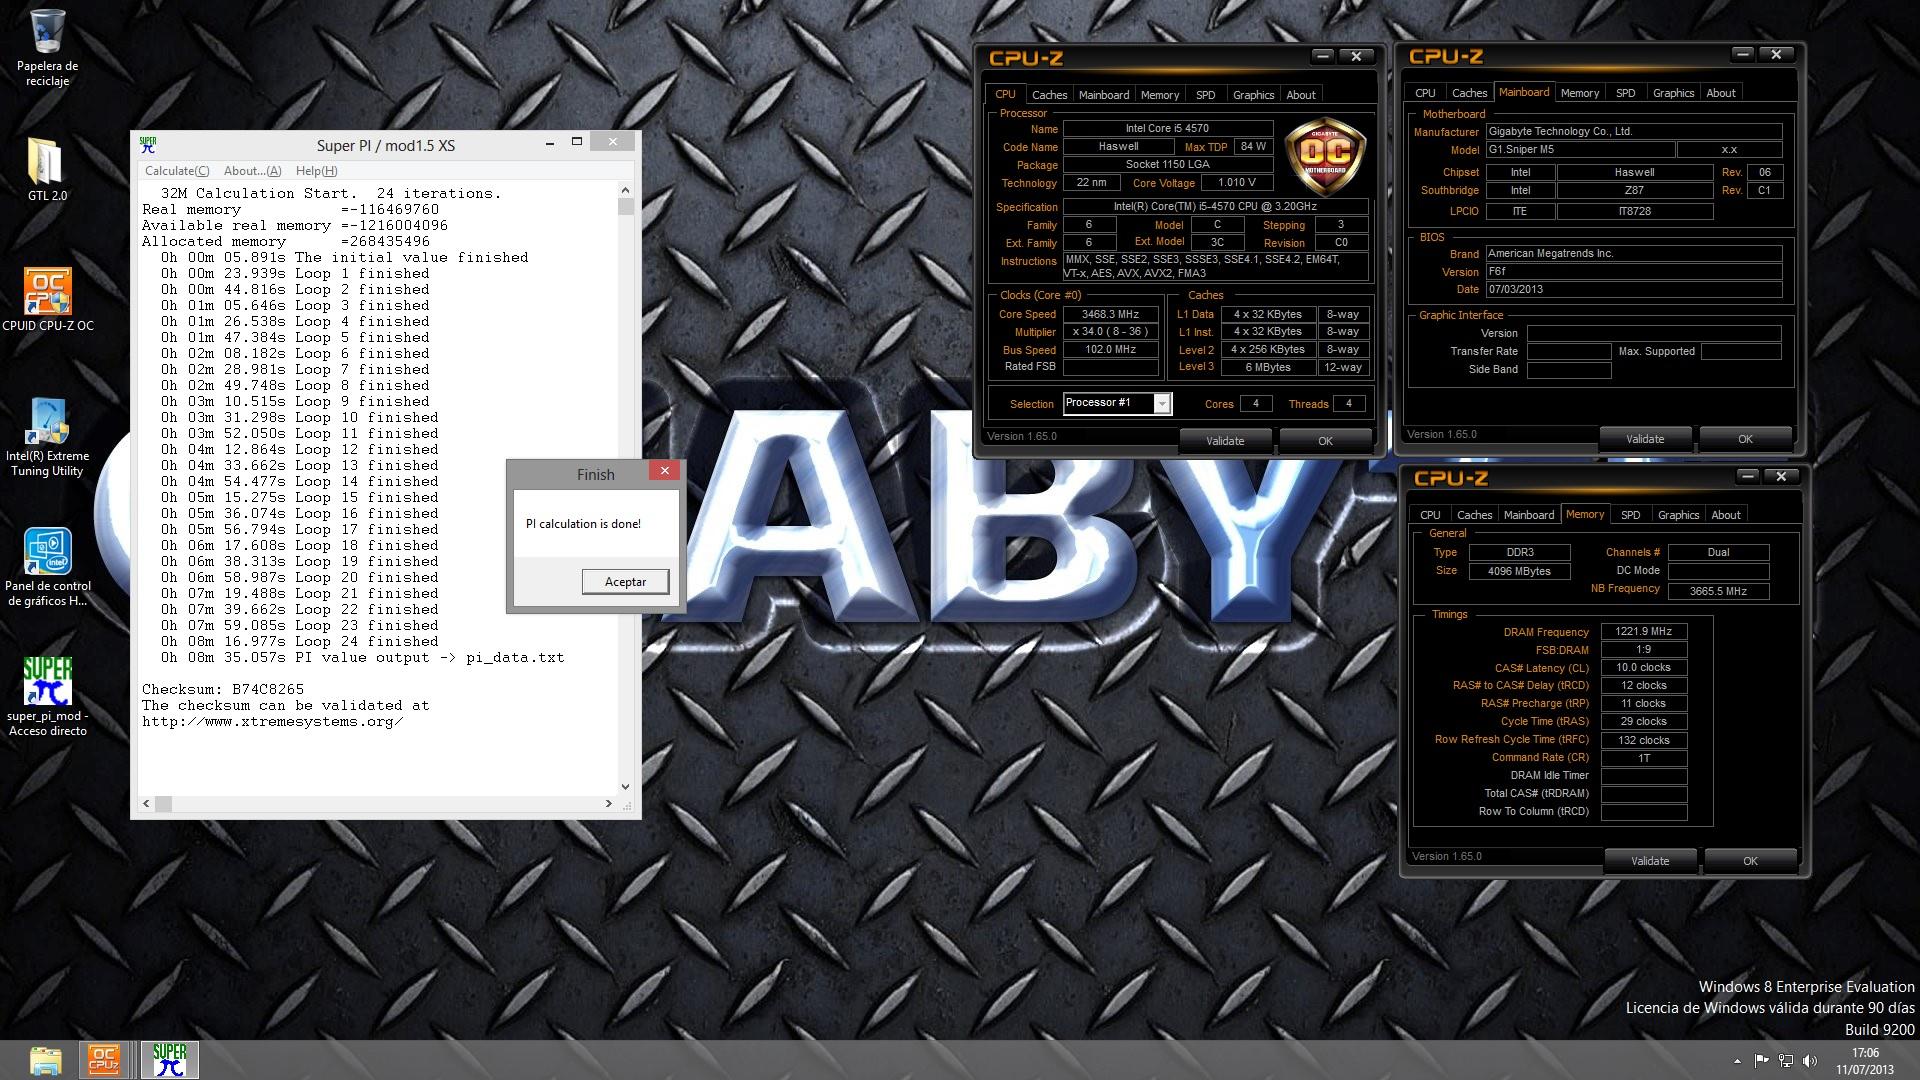Click OK in CPU-Z Mainboard window

1745,439
